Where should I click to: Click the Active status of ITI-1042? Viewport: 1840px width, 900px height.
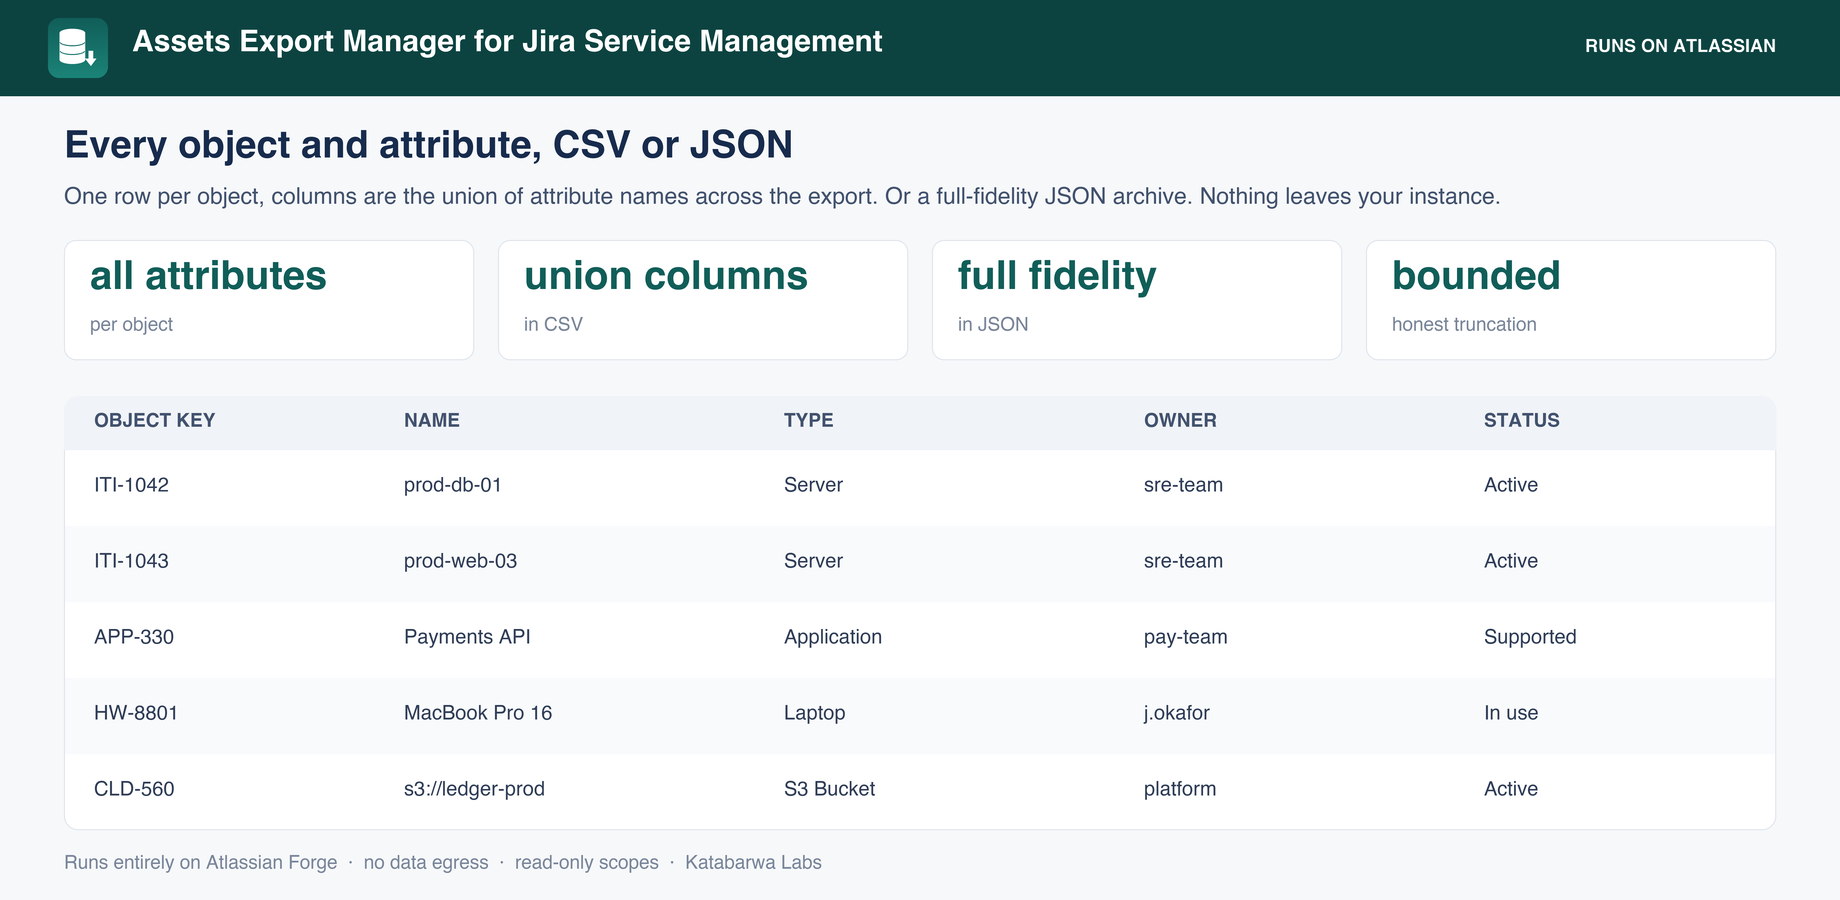(x=1511, y=485)
